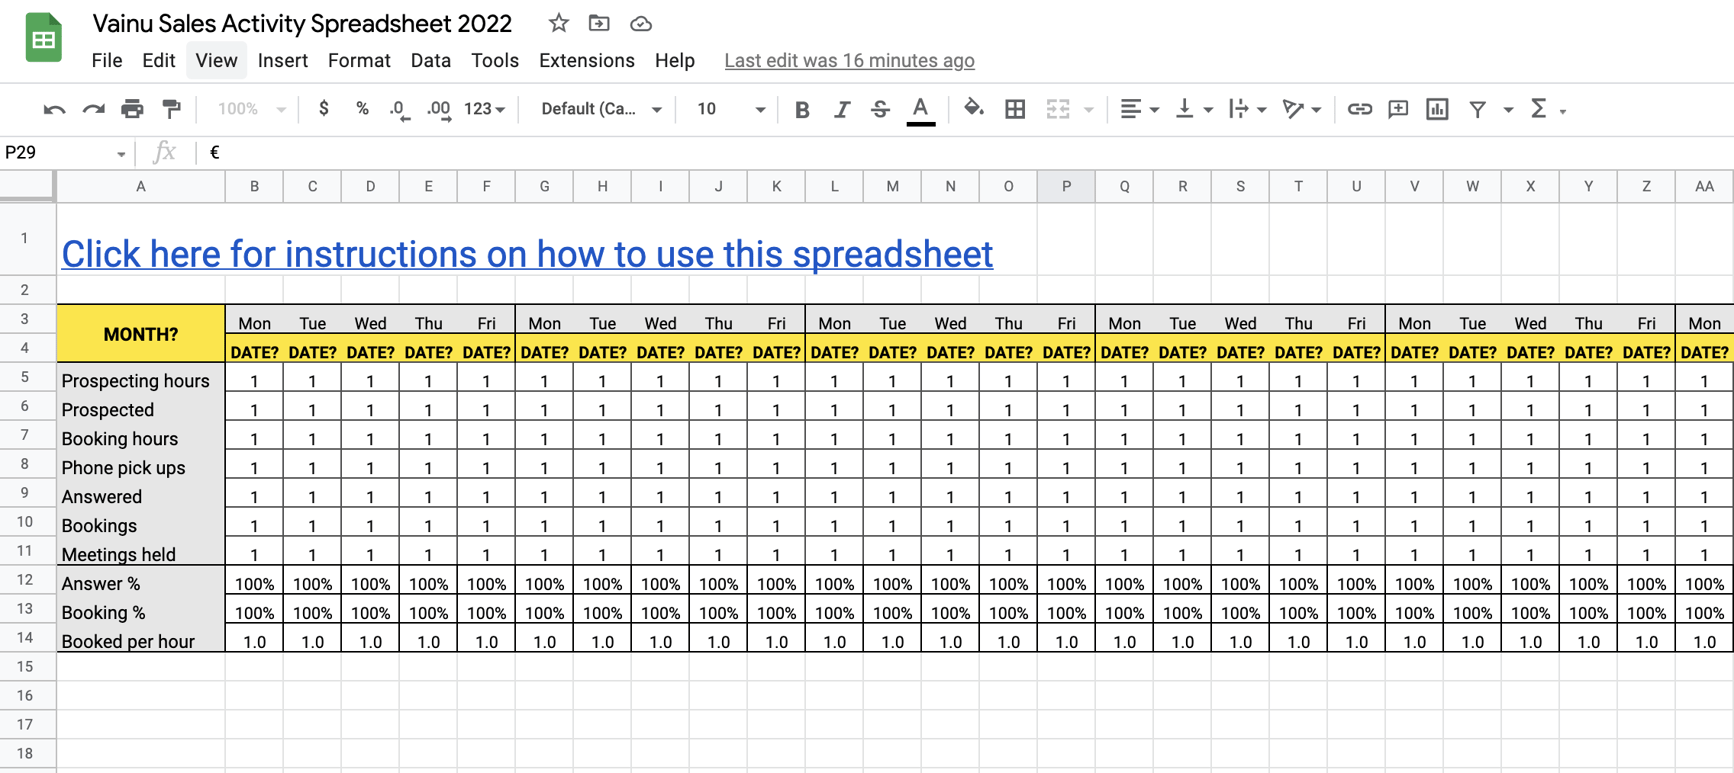Click the Redo icon
The image size is (1734, 773).
pyautogui.click(x=93, y=109)
